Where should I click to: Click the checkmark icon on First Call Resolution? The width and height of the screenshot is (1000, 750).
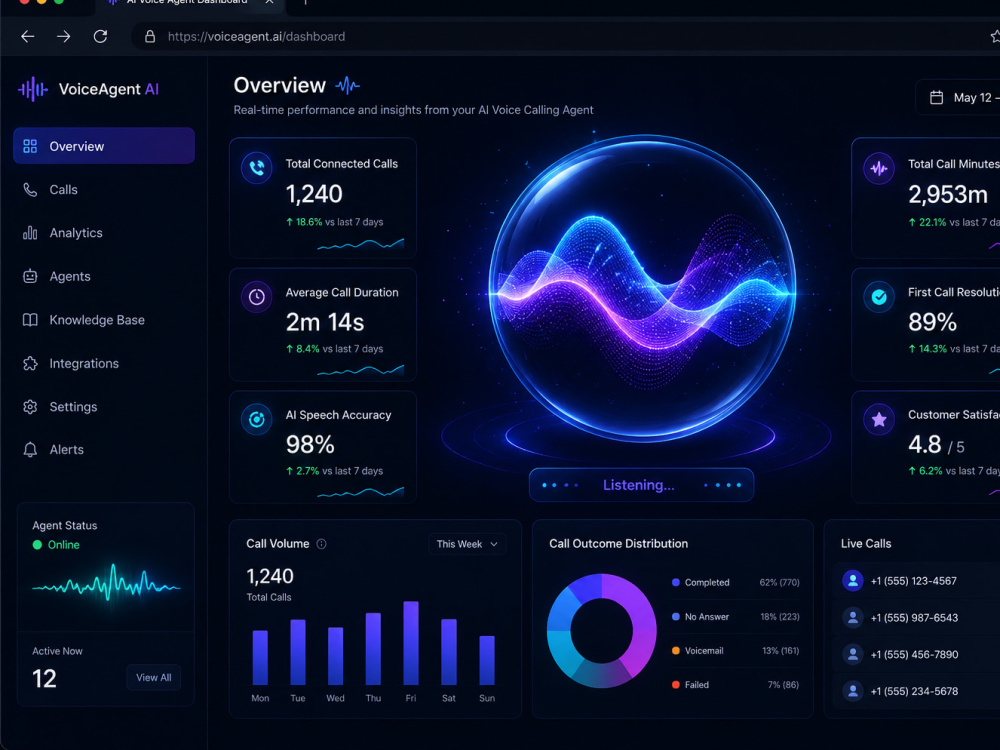879,297
